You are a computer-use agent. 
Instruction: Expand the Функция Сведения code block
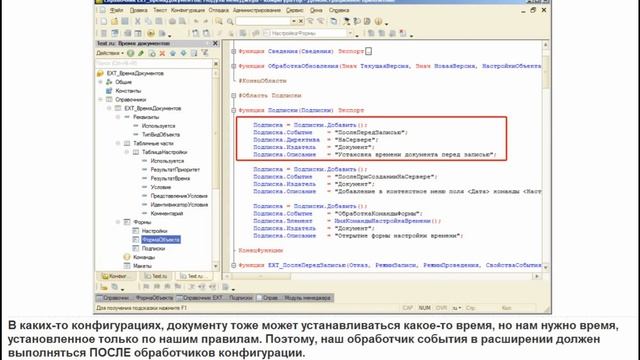pyautogui.click(x=233, y=51)
